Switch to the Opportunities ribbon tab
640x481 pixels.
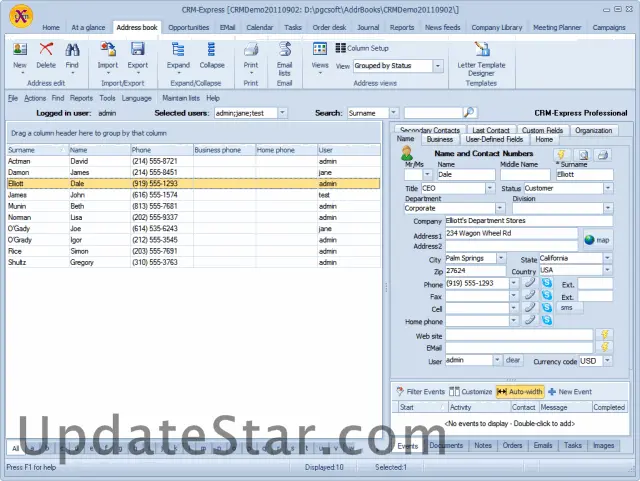pyautogui.click(x=188, y=27)
